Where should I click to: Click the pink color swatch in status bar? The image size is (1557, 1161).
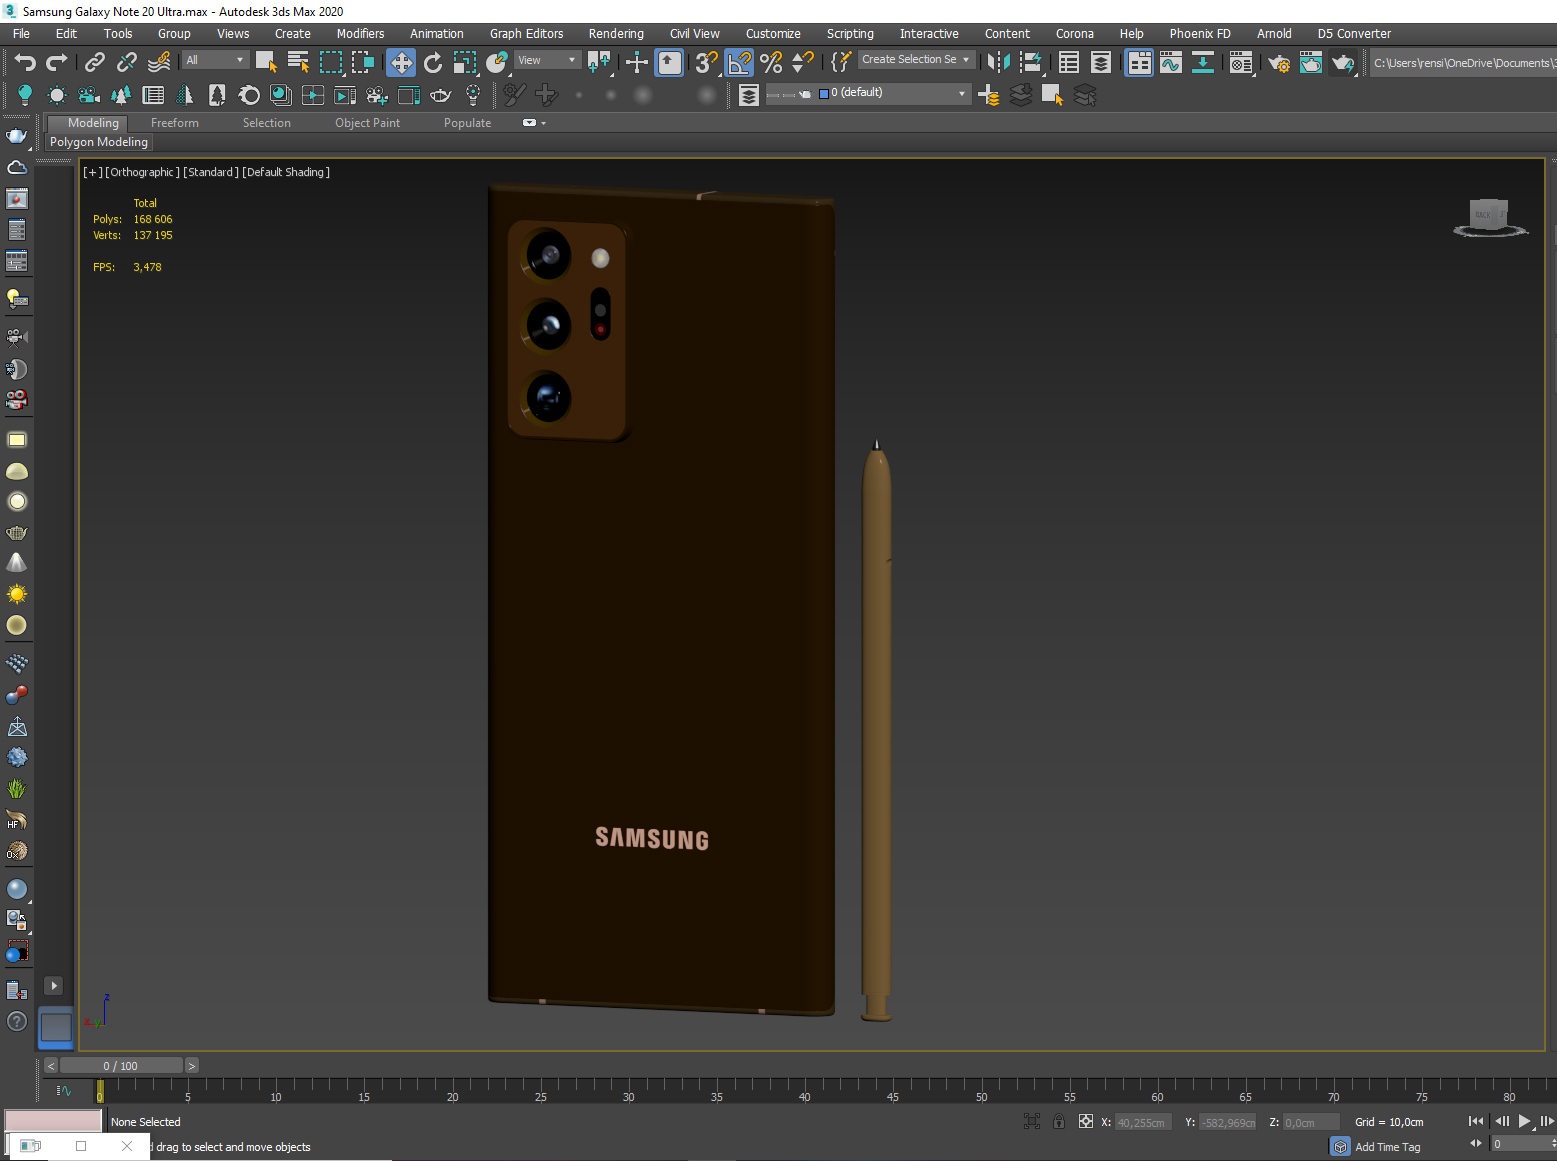point(53,1120)
